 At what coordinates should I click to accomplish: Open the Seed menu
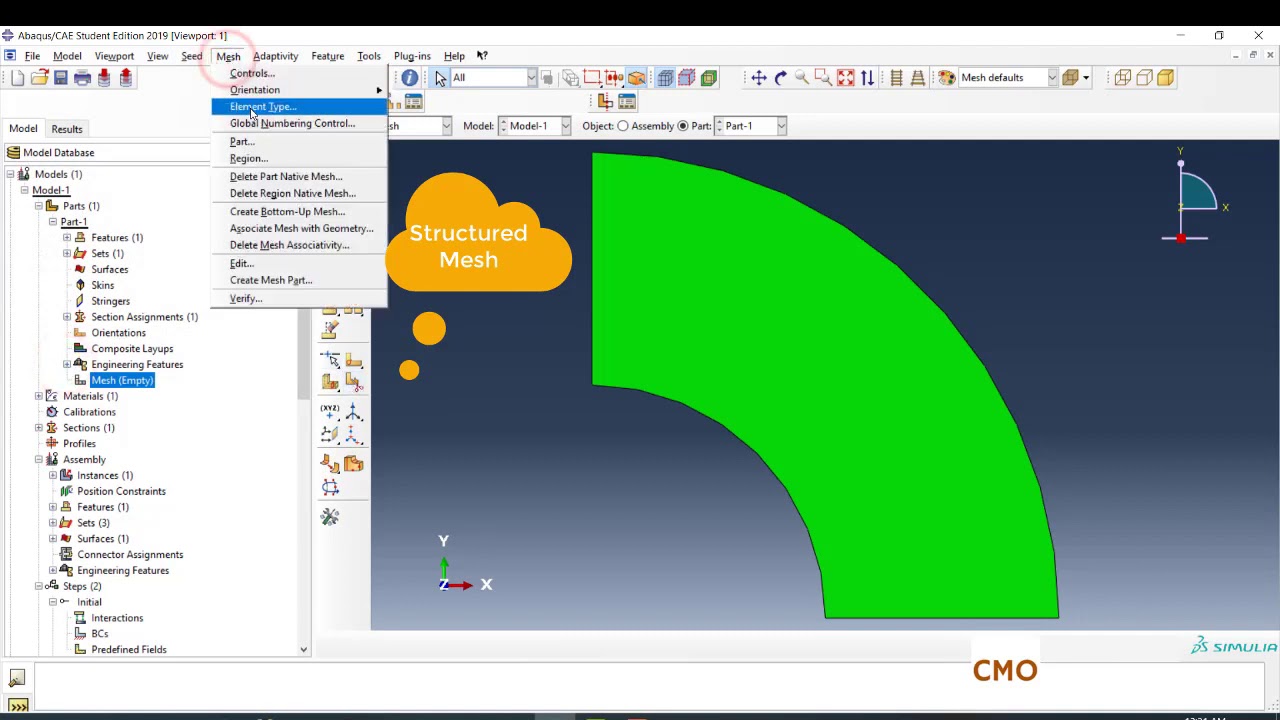click(x=191, y=56)
